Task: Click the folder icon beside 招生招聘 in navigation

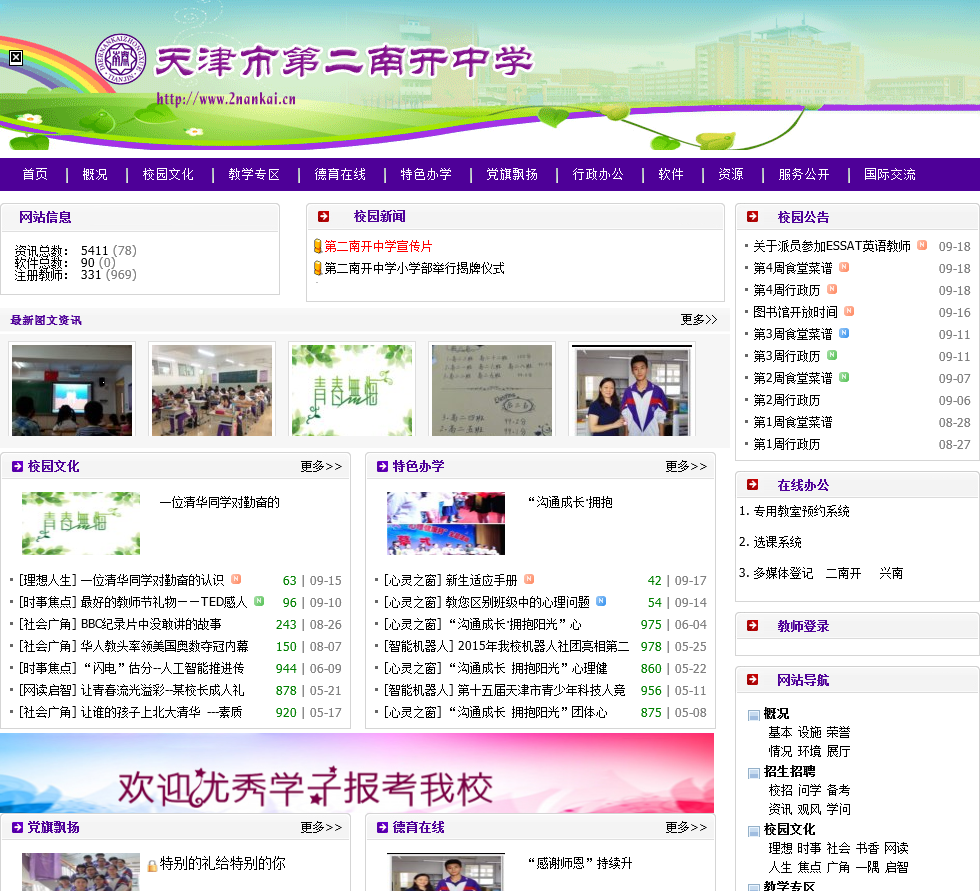Action: click(754, 774)
